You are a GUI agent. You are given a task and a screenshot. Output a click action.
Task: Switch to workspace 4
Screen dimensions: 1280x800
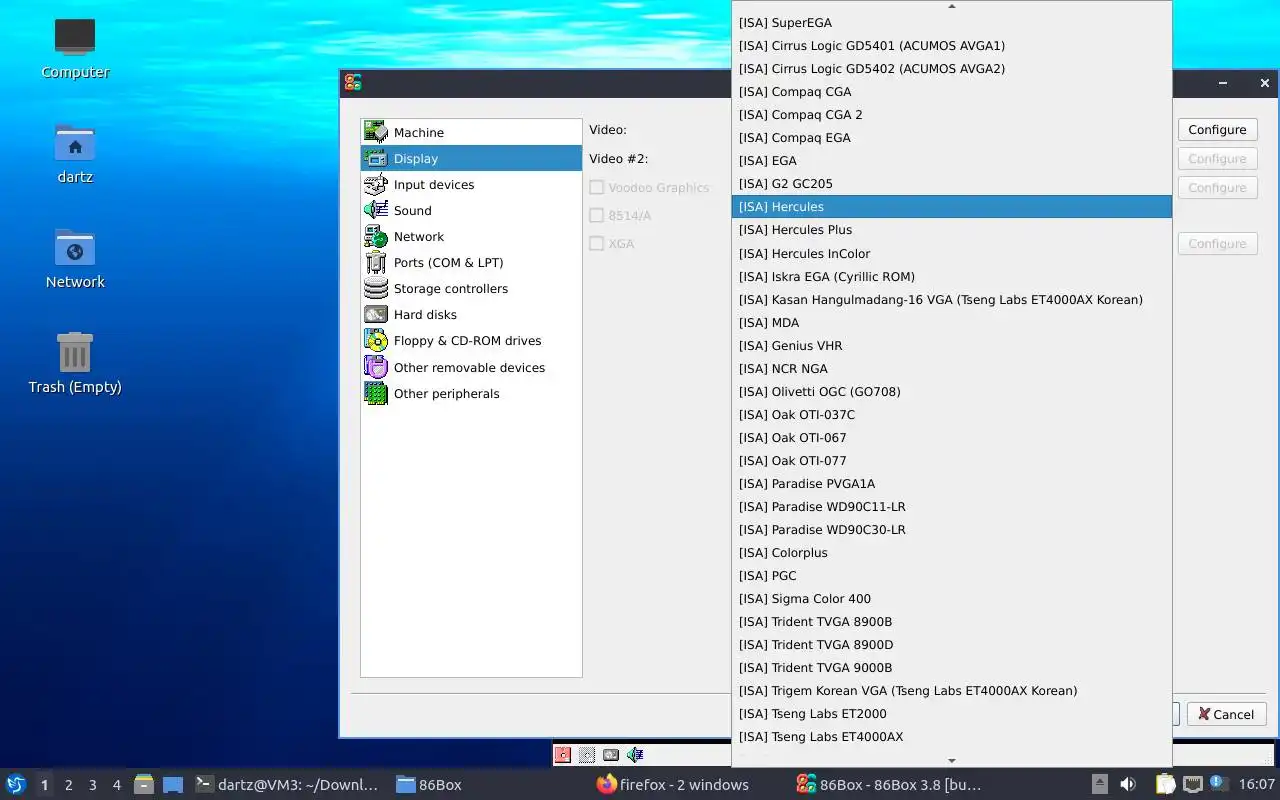click(x=117, y=785)
